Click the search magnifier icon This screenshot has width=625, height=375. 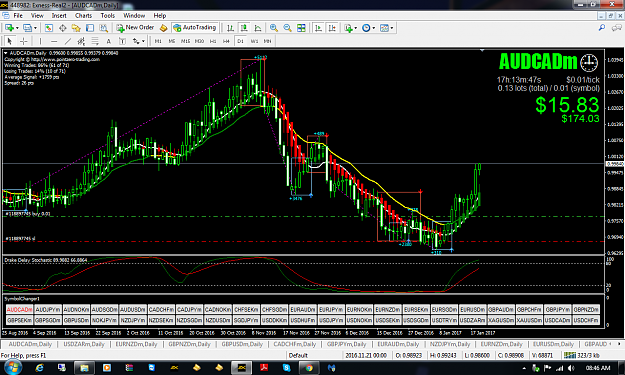tap(602, 27)
